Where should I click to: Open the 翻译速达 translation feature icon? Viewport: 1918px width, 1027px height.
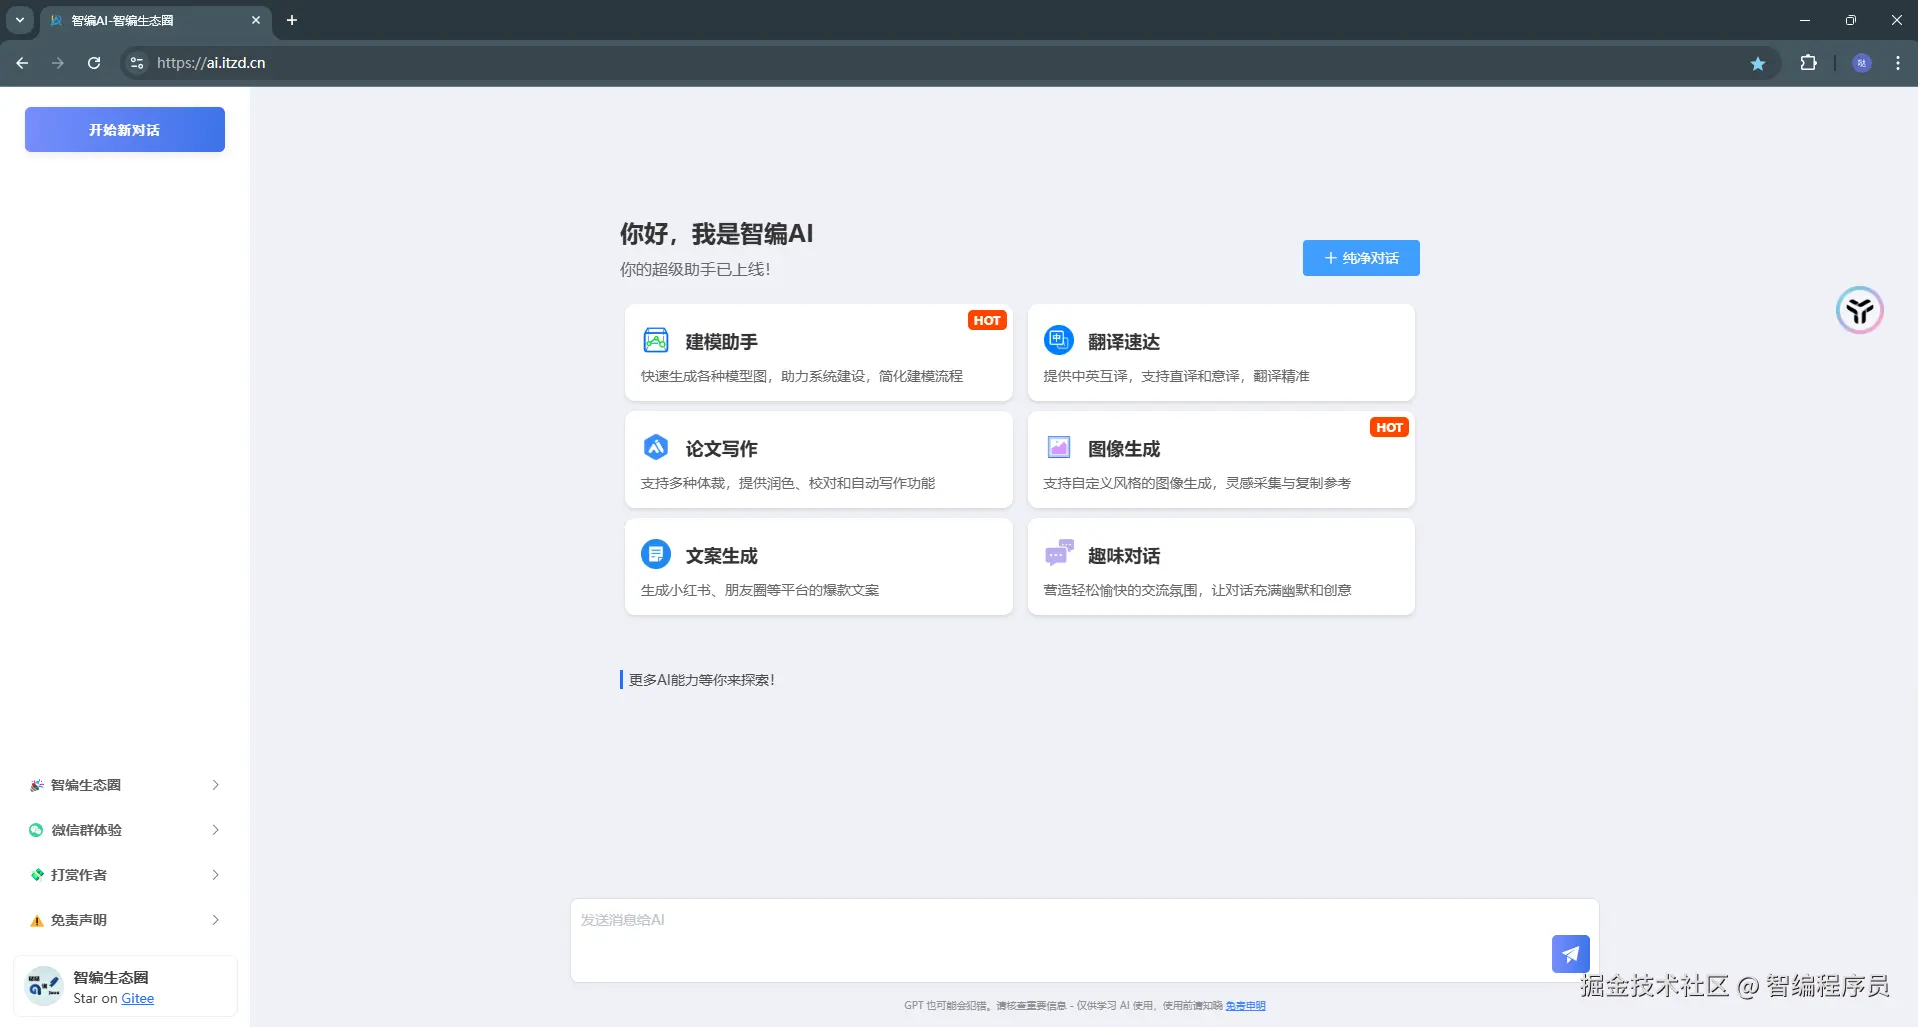tap(1058, 340)
